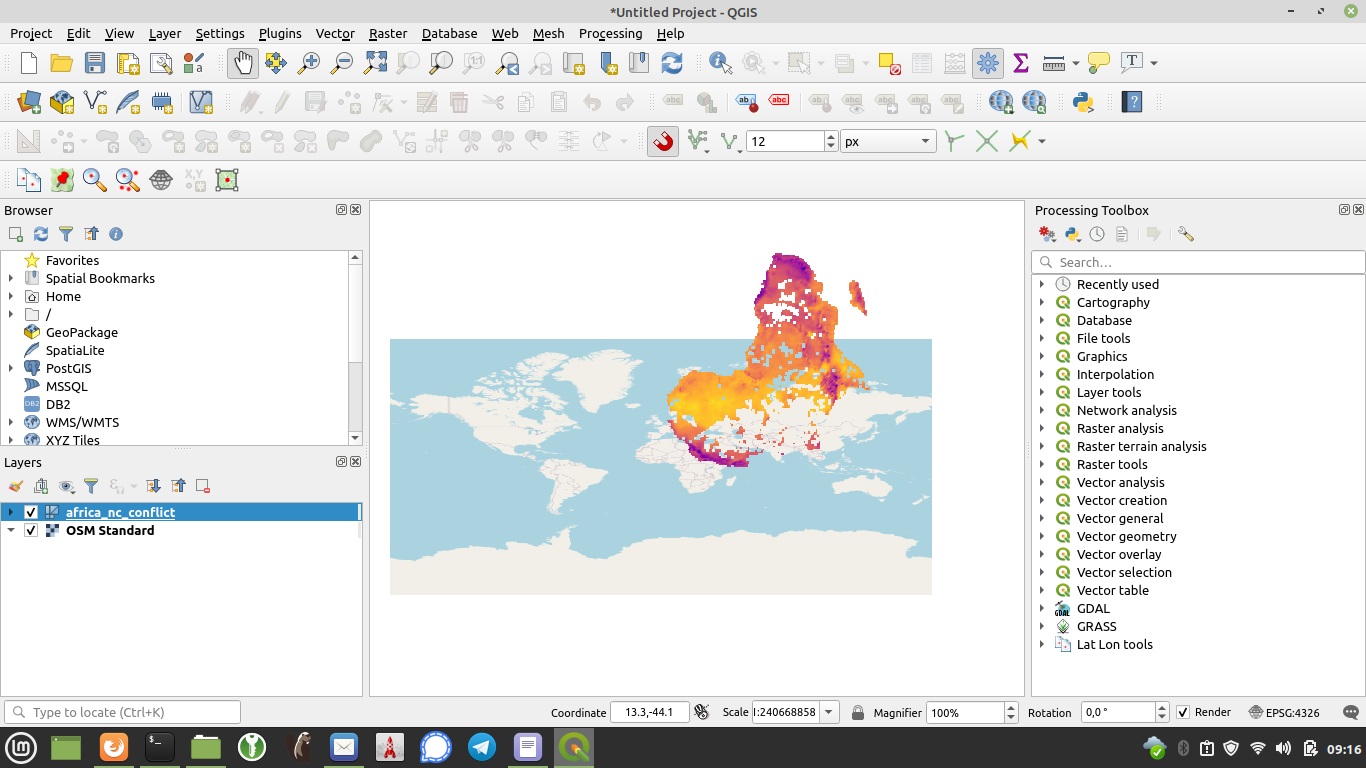This screenshot has width=1366, height=768.
Task: Refresh the map canvas
Action: coord(672,62)
